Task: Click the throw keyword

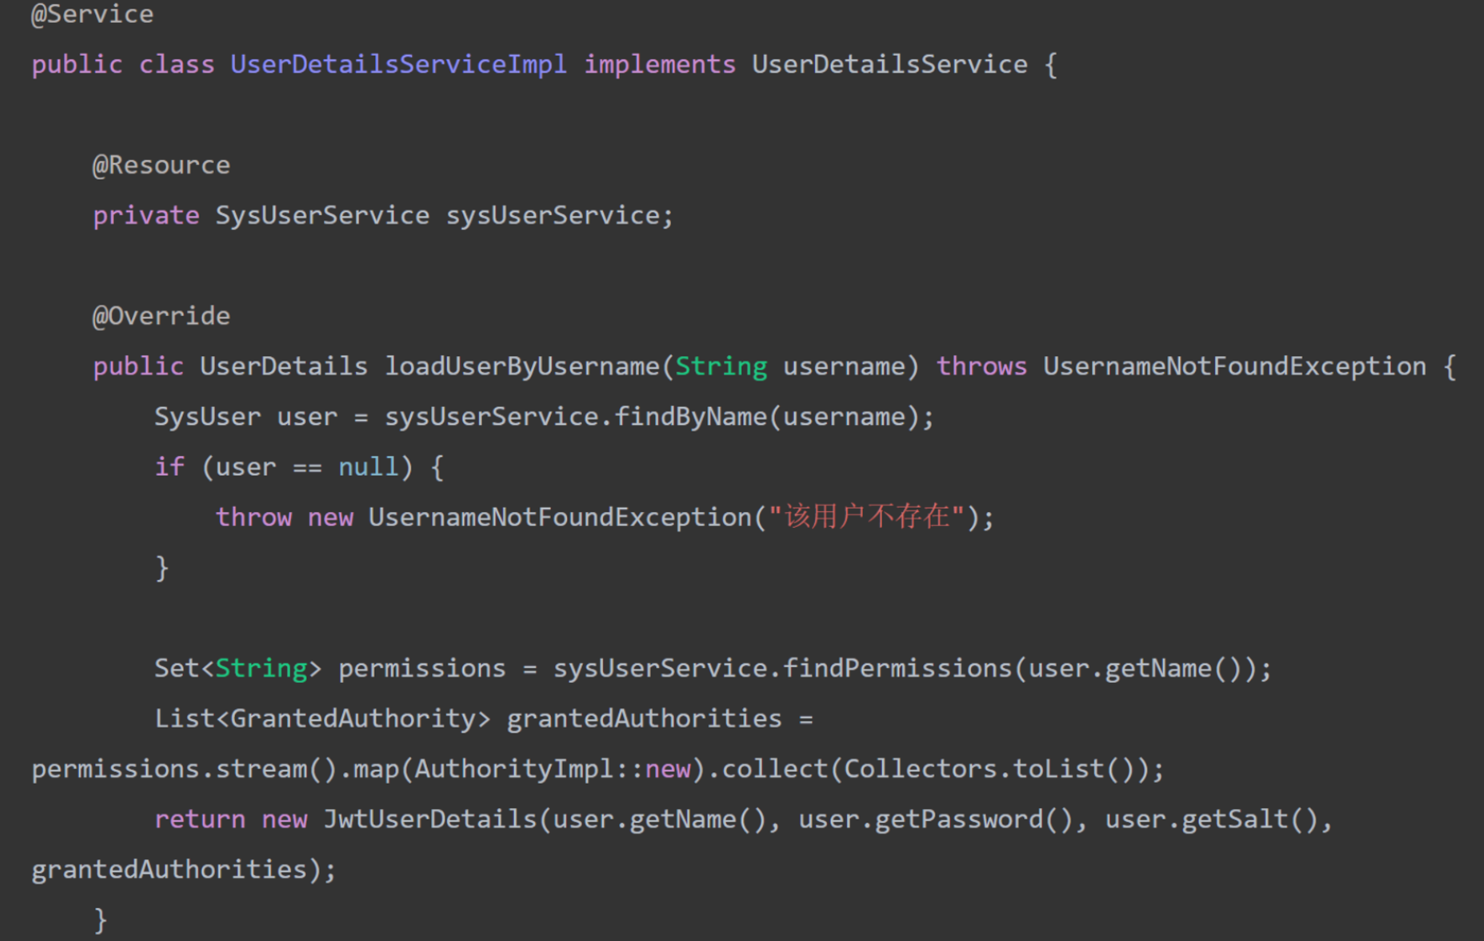Action: click(253, 517)
